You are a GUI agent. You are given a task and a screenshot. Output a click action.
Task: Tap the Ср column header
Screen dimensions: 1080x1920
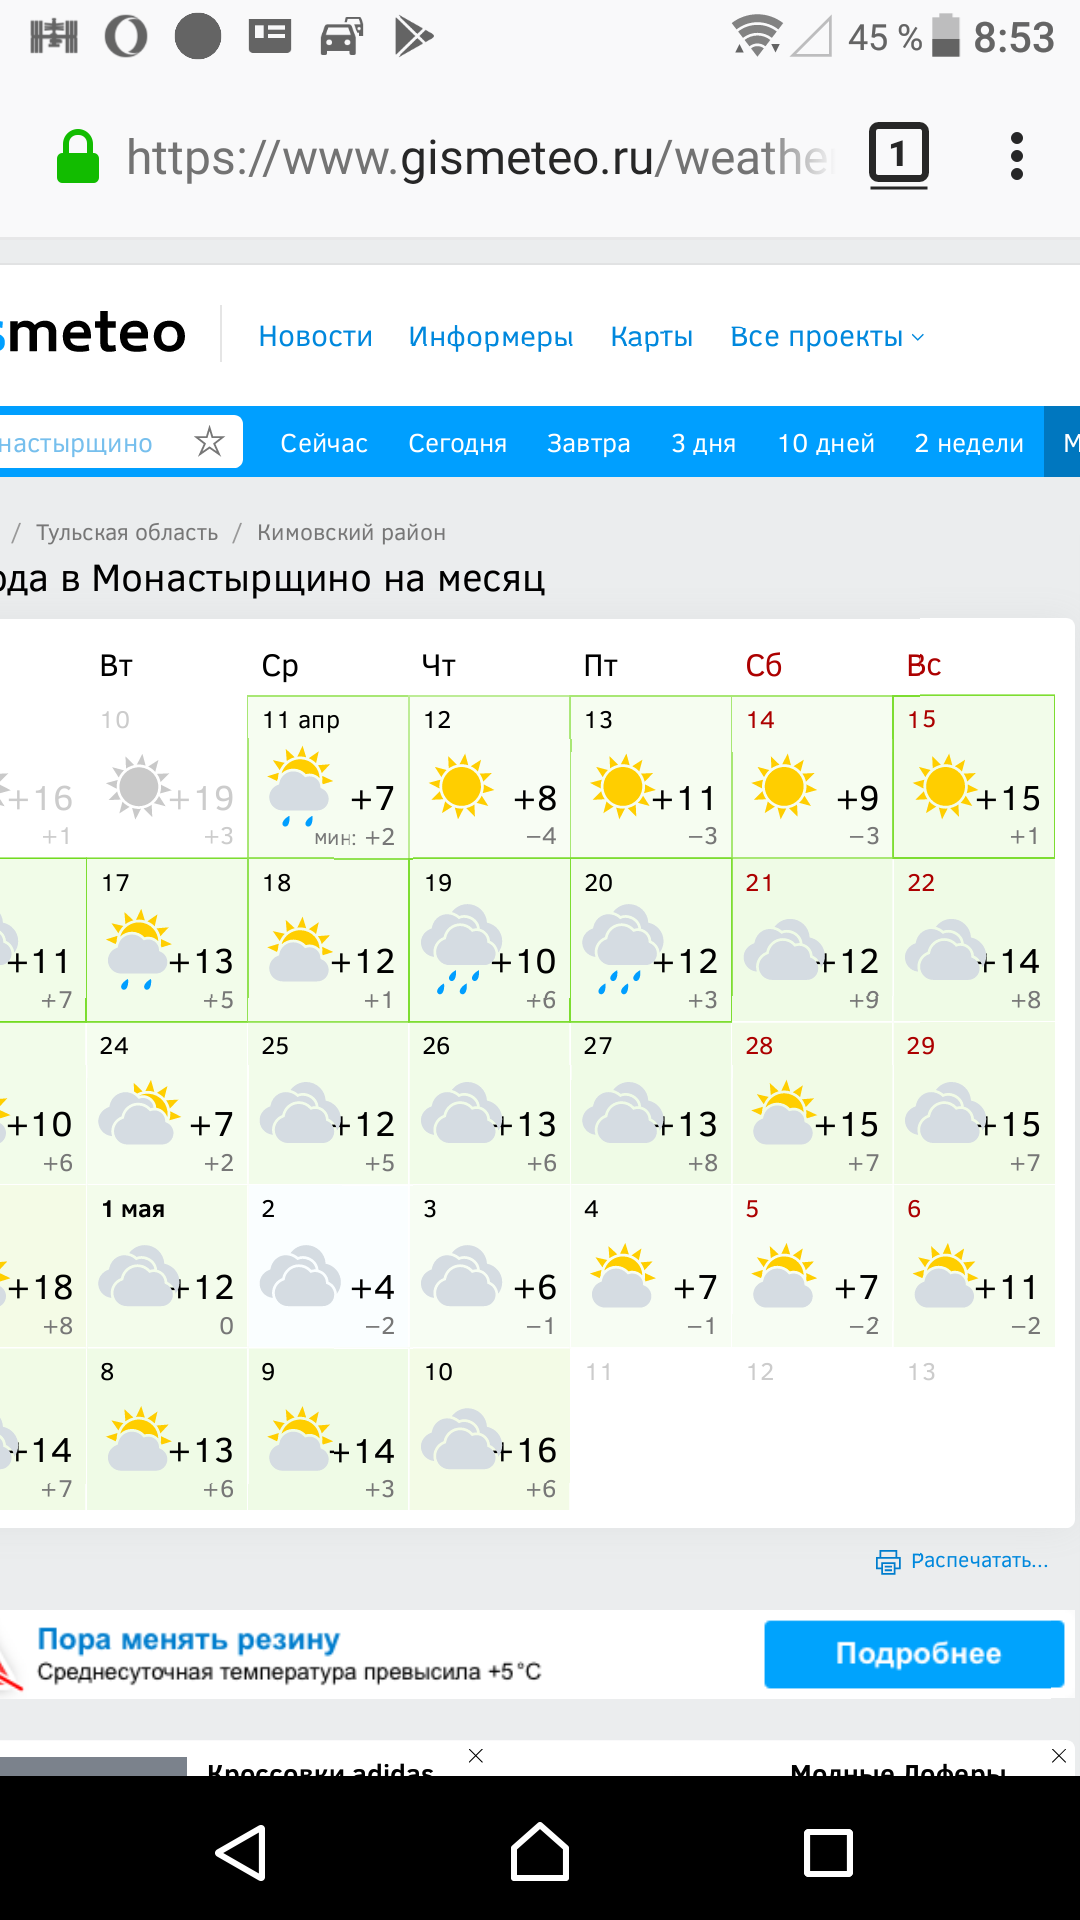[280, 667]
